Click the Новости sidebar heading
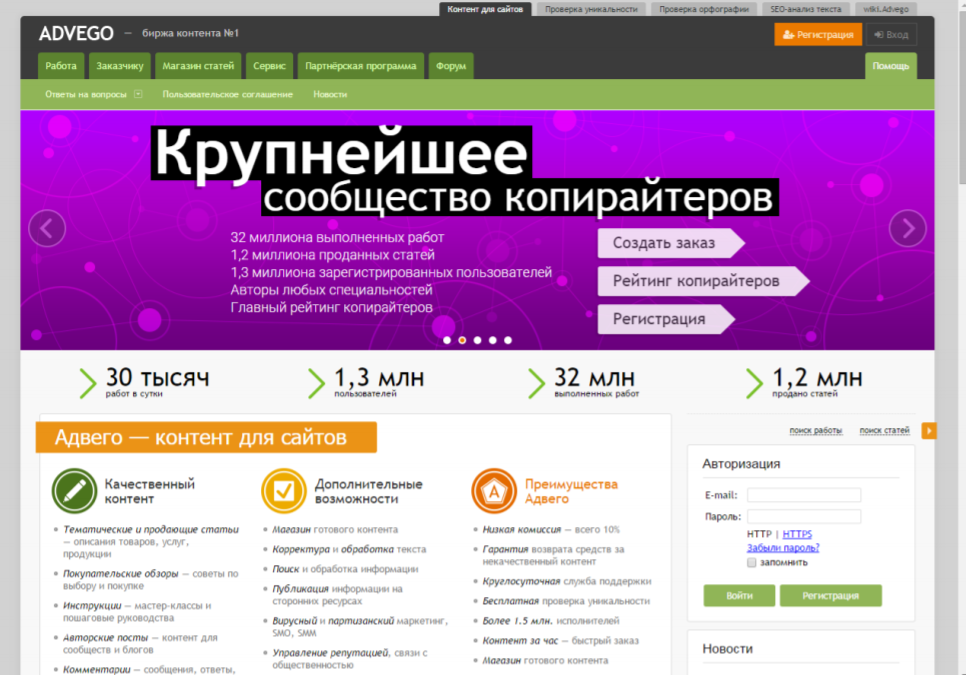The image size is (966, 675). point(728,649)
